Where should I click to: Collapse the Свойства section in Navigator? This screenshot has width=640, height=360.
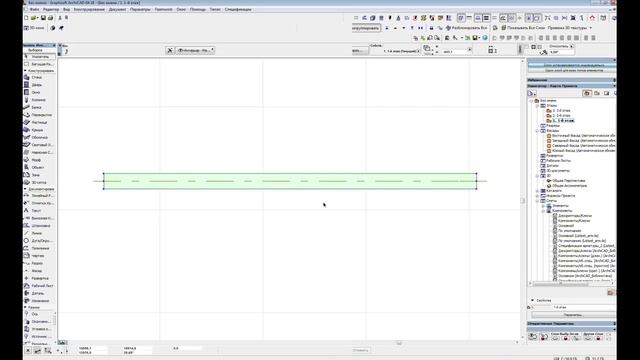(532, 300)
